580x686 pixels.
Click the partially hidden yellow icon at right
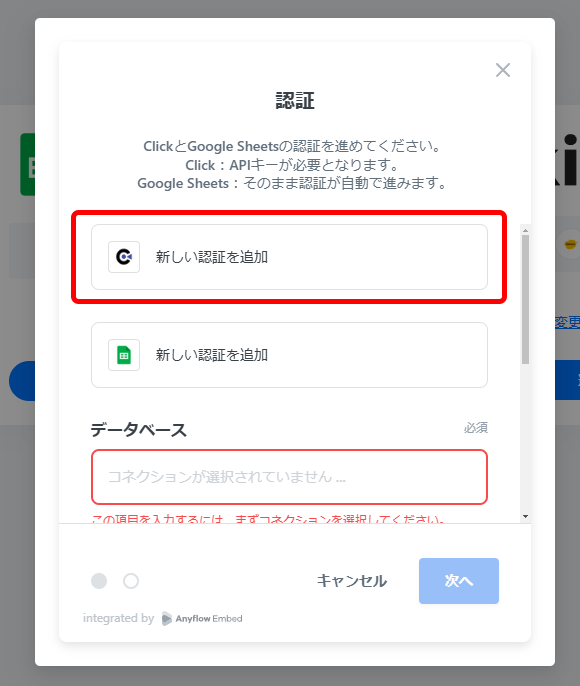[x=570, y=244]
